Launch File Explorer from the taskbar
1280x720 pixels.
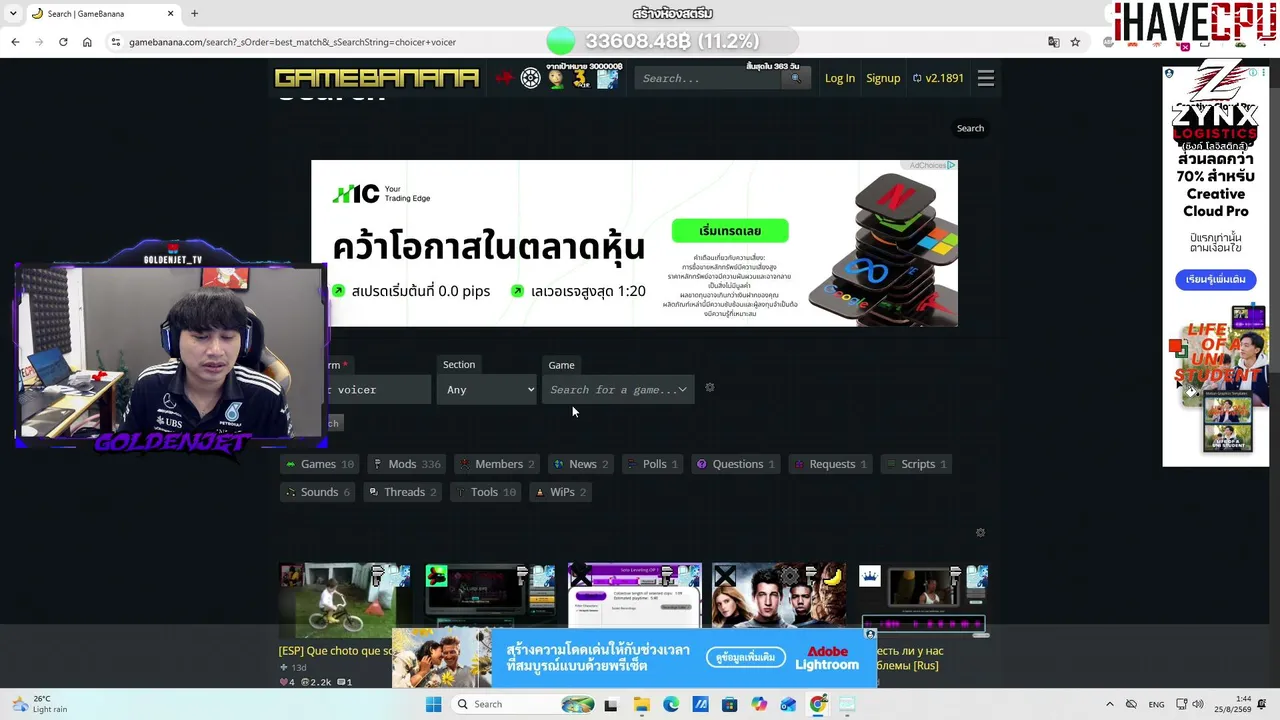pyautogui.click(x=641, y=704)
